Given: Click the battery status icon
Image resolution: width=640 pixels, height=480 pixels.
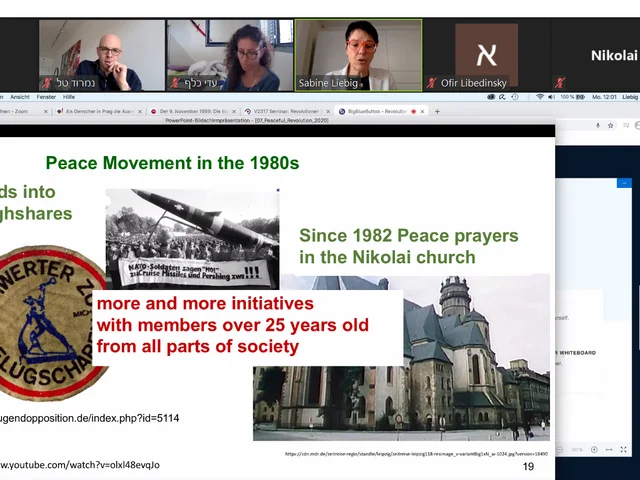Looking at the screenshot, I should pyautogui.click(x=580, y=97).
